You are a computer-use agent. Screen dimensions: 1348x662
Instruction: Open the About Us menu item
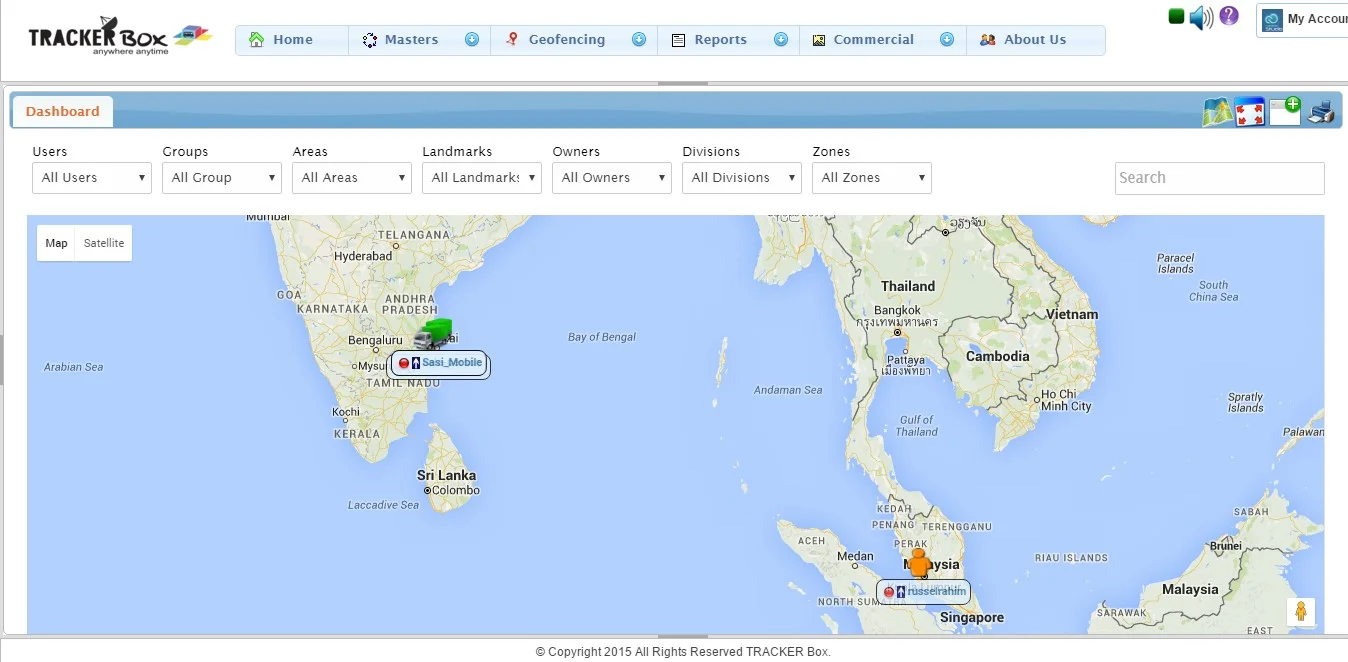pyautogui.click(x=1035, y=40)
